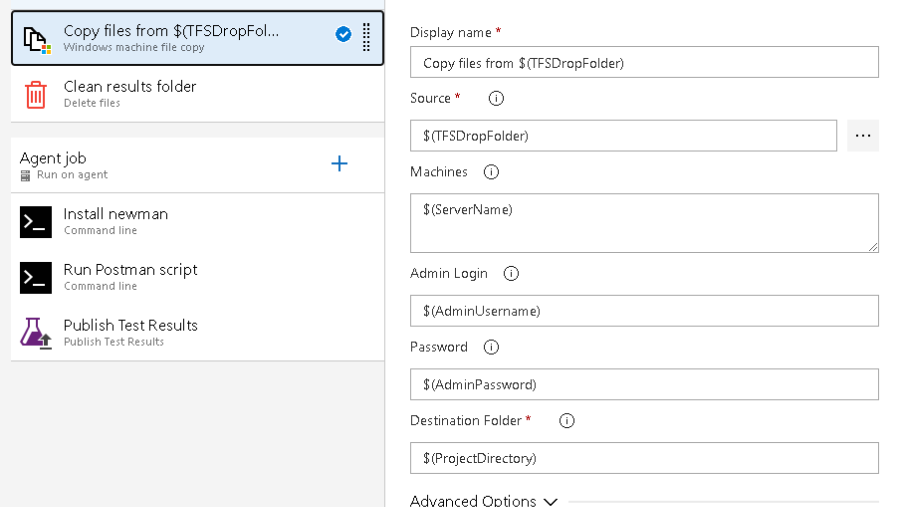The width and height of the screenshot is (900, 507).
Task: Click the Windows machine file copy task icon
Action: pos(37,41)
